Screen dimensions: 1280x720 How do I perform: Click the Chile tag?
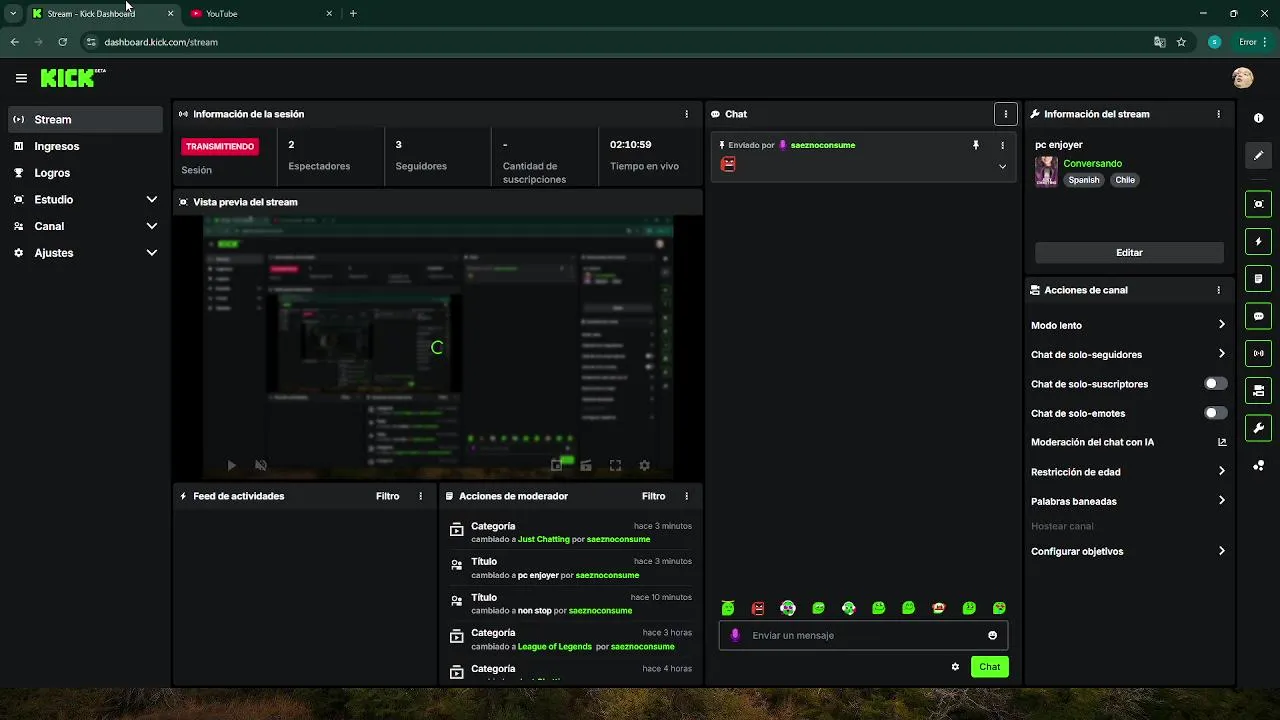(1125, 180)
